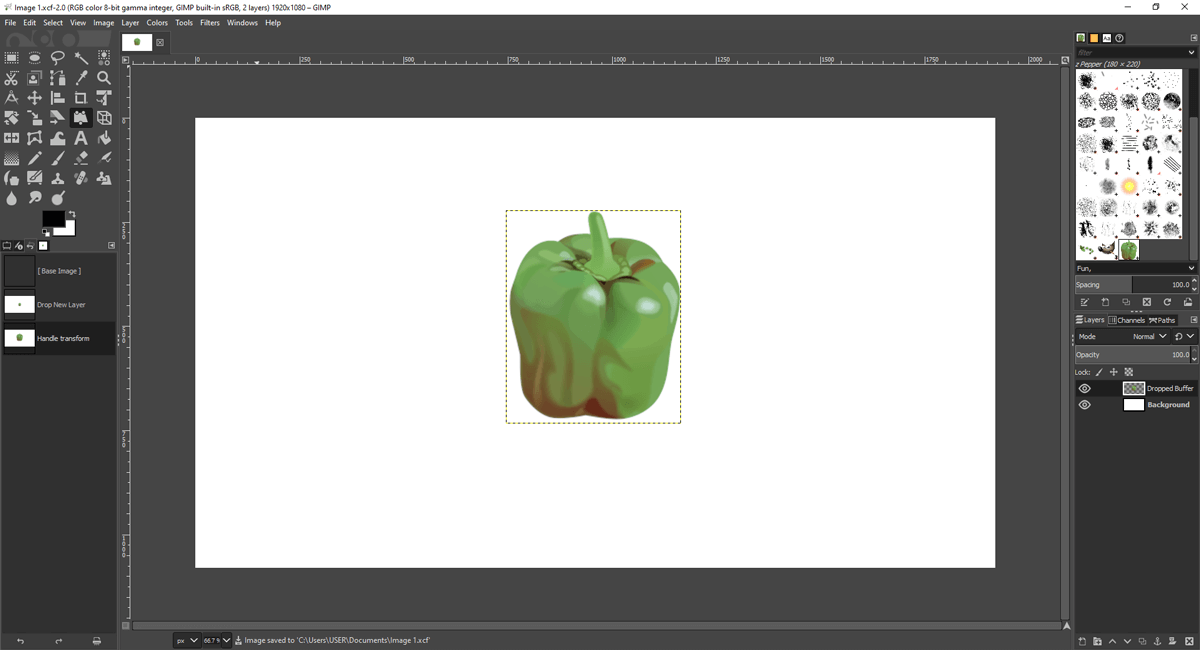
Task: Select the Rectangle Select tool
Action: point(12,58)
